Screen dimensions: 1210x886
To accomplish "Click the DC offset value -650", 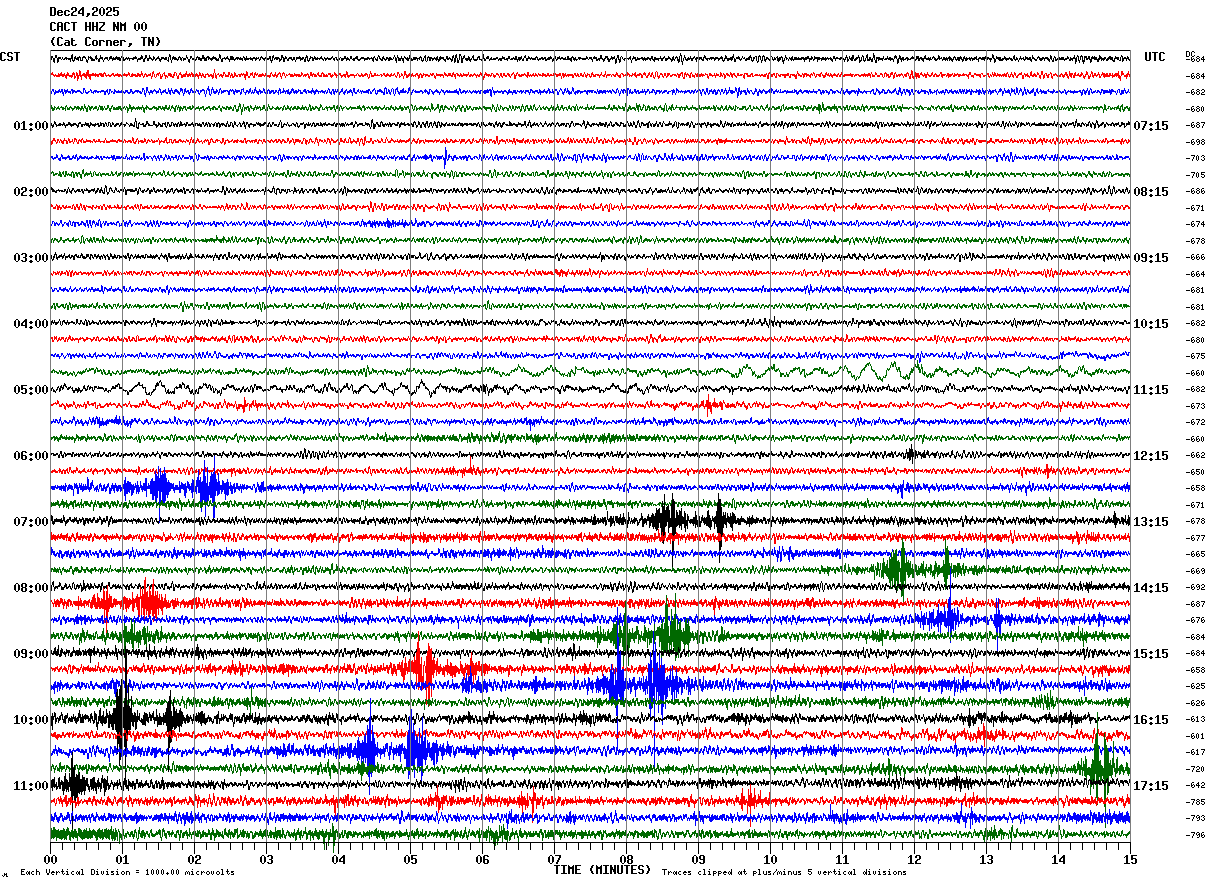I will click(1195, 472).
